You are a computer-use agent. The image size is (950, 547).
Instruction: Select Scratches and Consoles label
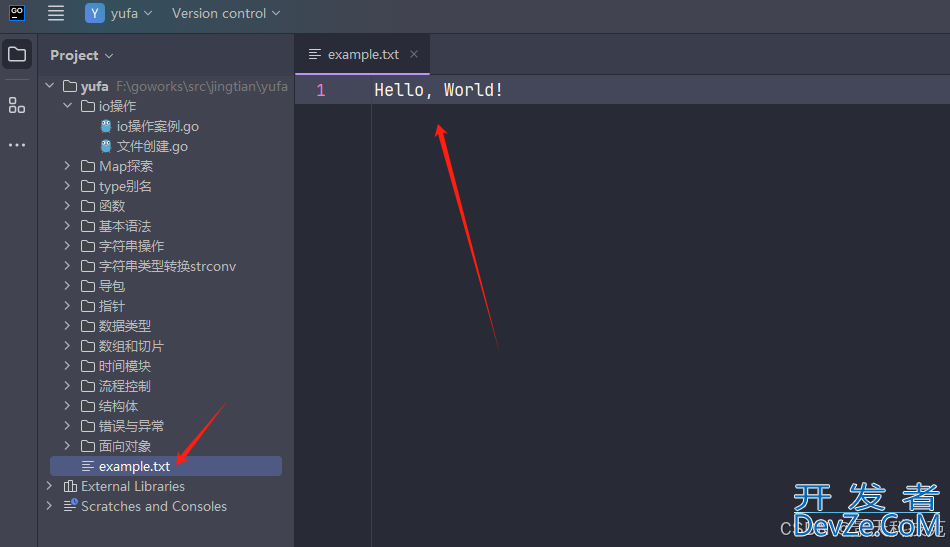(x=154, y=506)
